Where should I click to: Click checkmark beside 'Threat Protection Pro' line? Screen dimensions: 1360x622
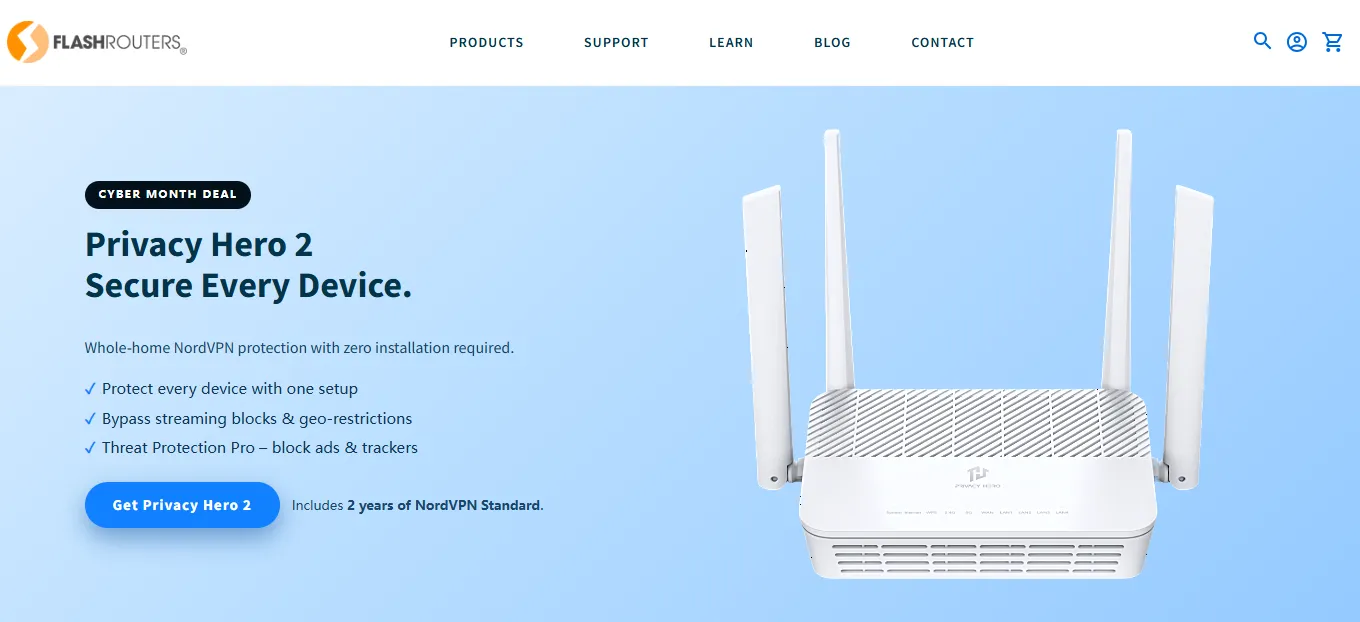91,448
